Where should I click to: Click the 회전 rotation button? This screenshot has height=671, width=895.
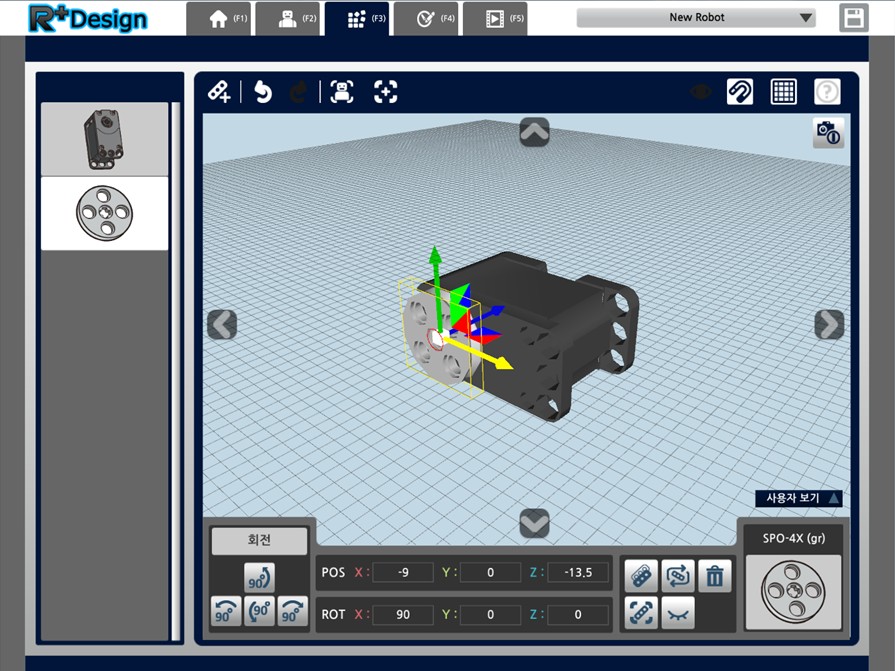[x=259, y=540]
